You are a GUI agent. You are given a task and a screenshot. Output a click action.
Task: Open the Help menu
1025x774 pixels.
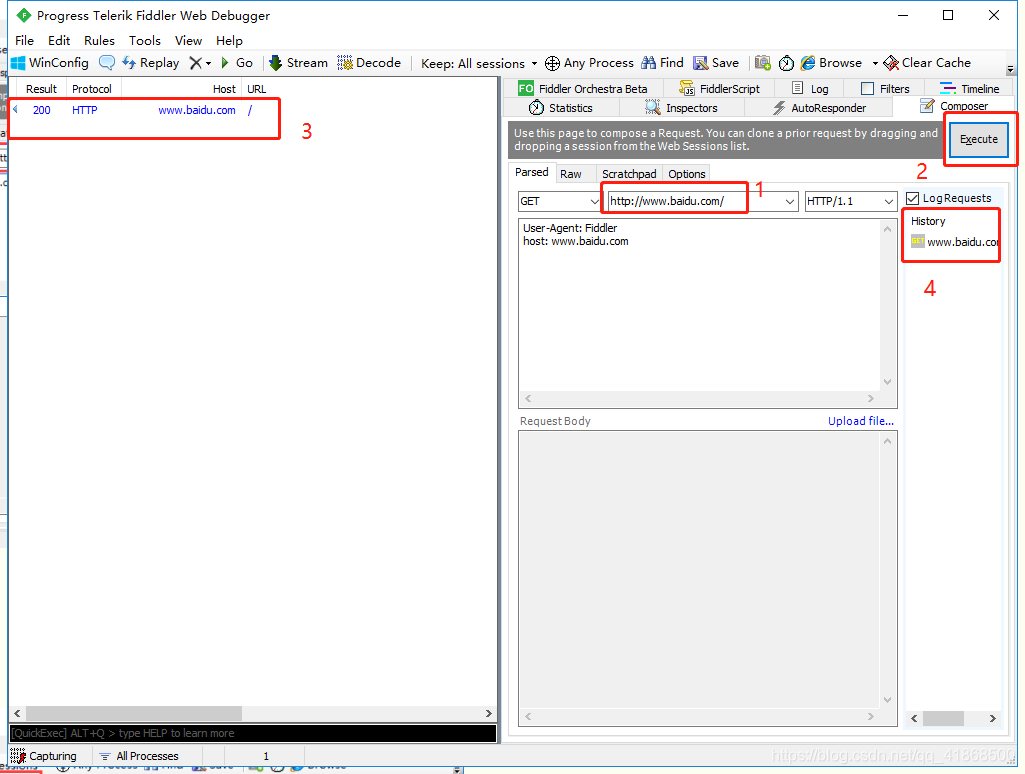click(229, 41)
